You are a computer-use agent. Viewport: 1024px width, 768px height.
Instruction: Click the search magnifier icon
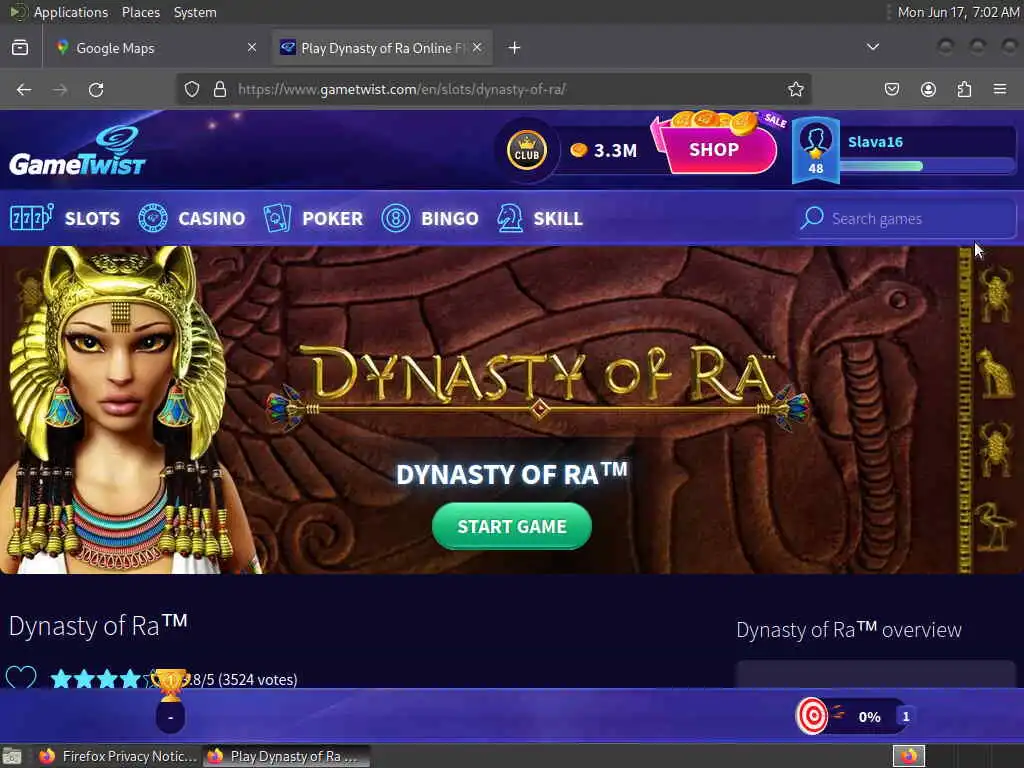[812, 218]
